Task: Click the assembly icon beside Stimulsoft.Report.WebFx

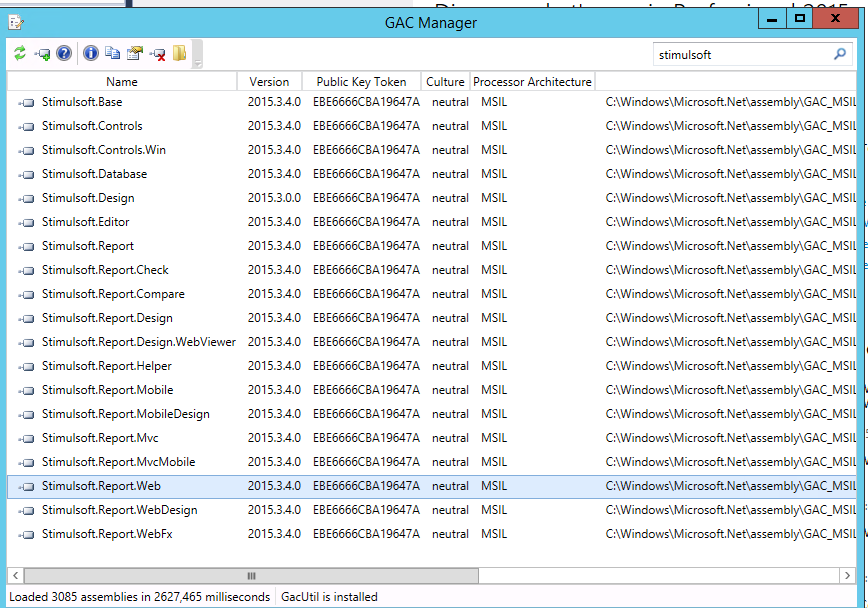Action: (27, 534)
